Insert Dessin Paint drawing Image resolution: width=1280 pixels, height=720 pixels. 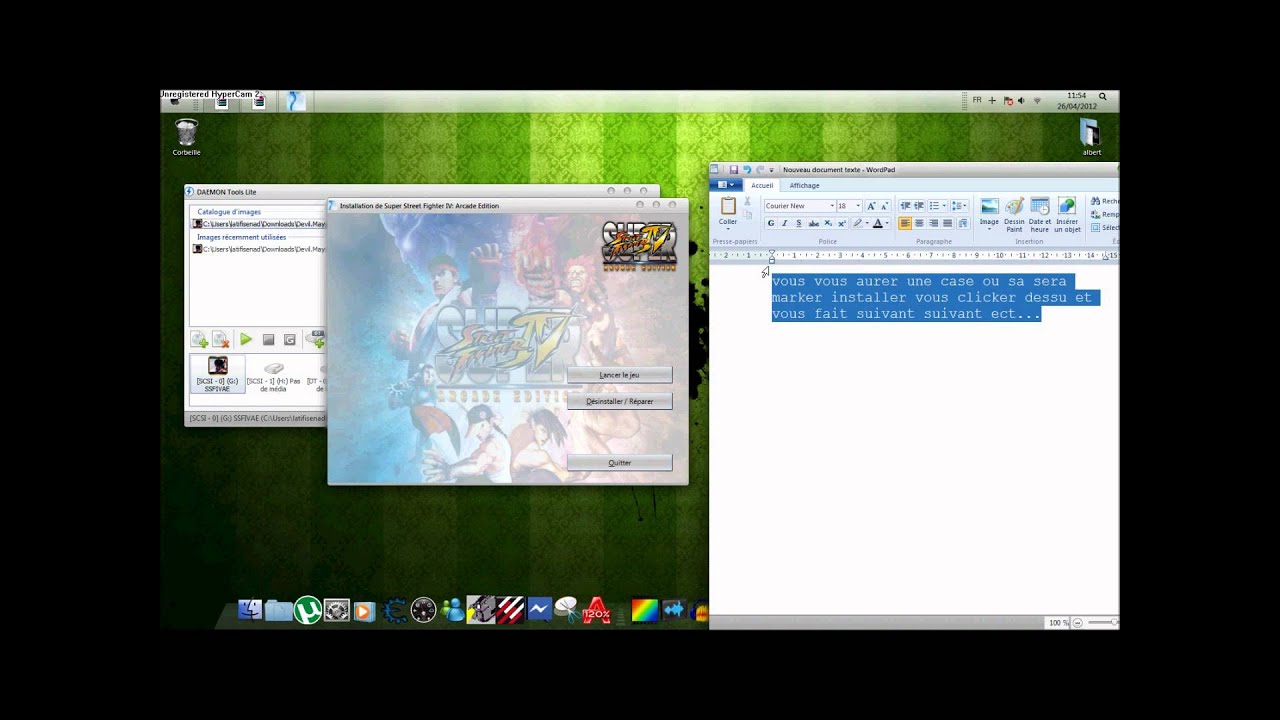point(1014,214)
